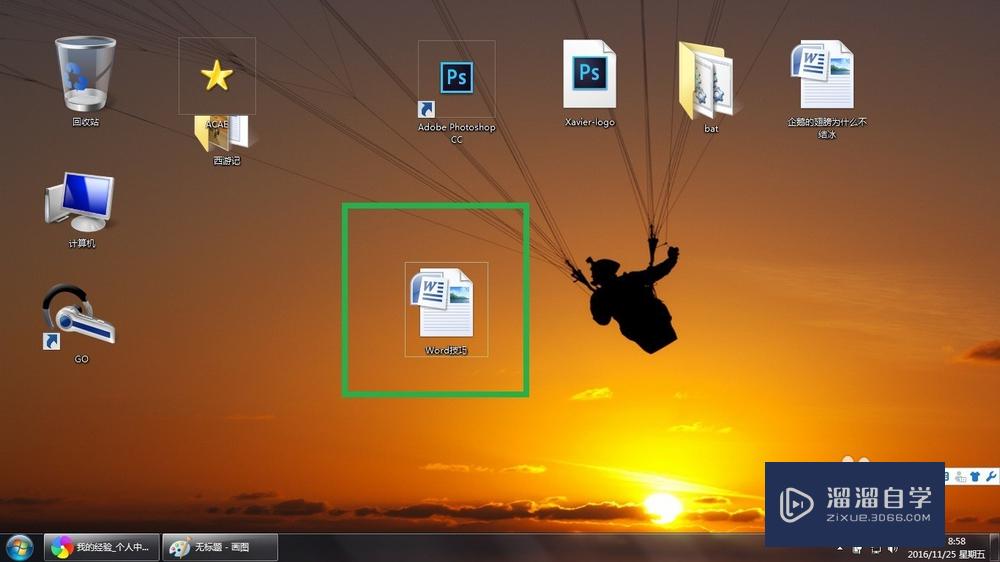Launch the Adobe Photoshop CC shortcut
Viewport: 1000px width, 562px height.
pos(456,78)
